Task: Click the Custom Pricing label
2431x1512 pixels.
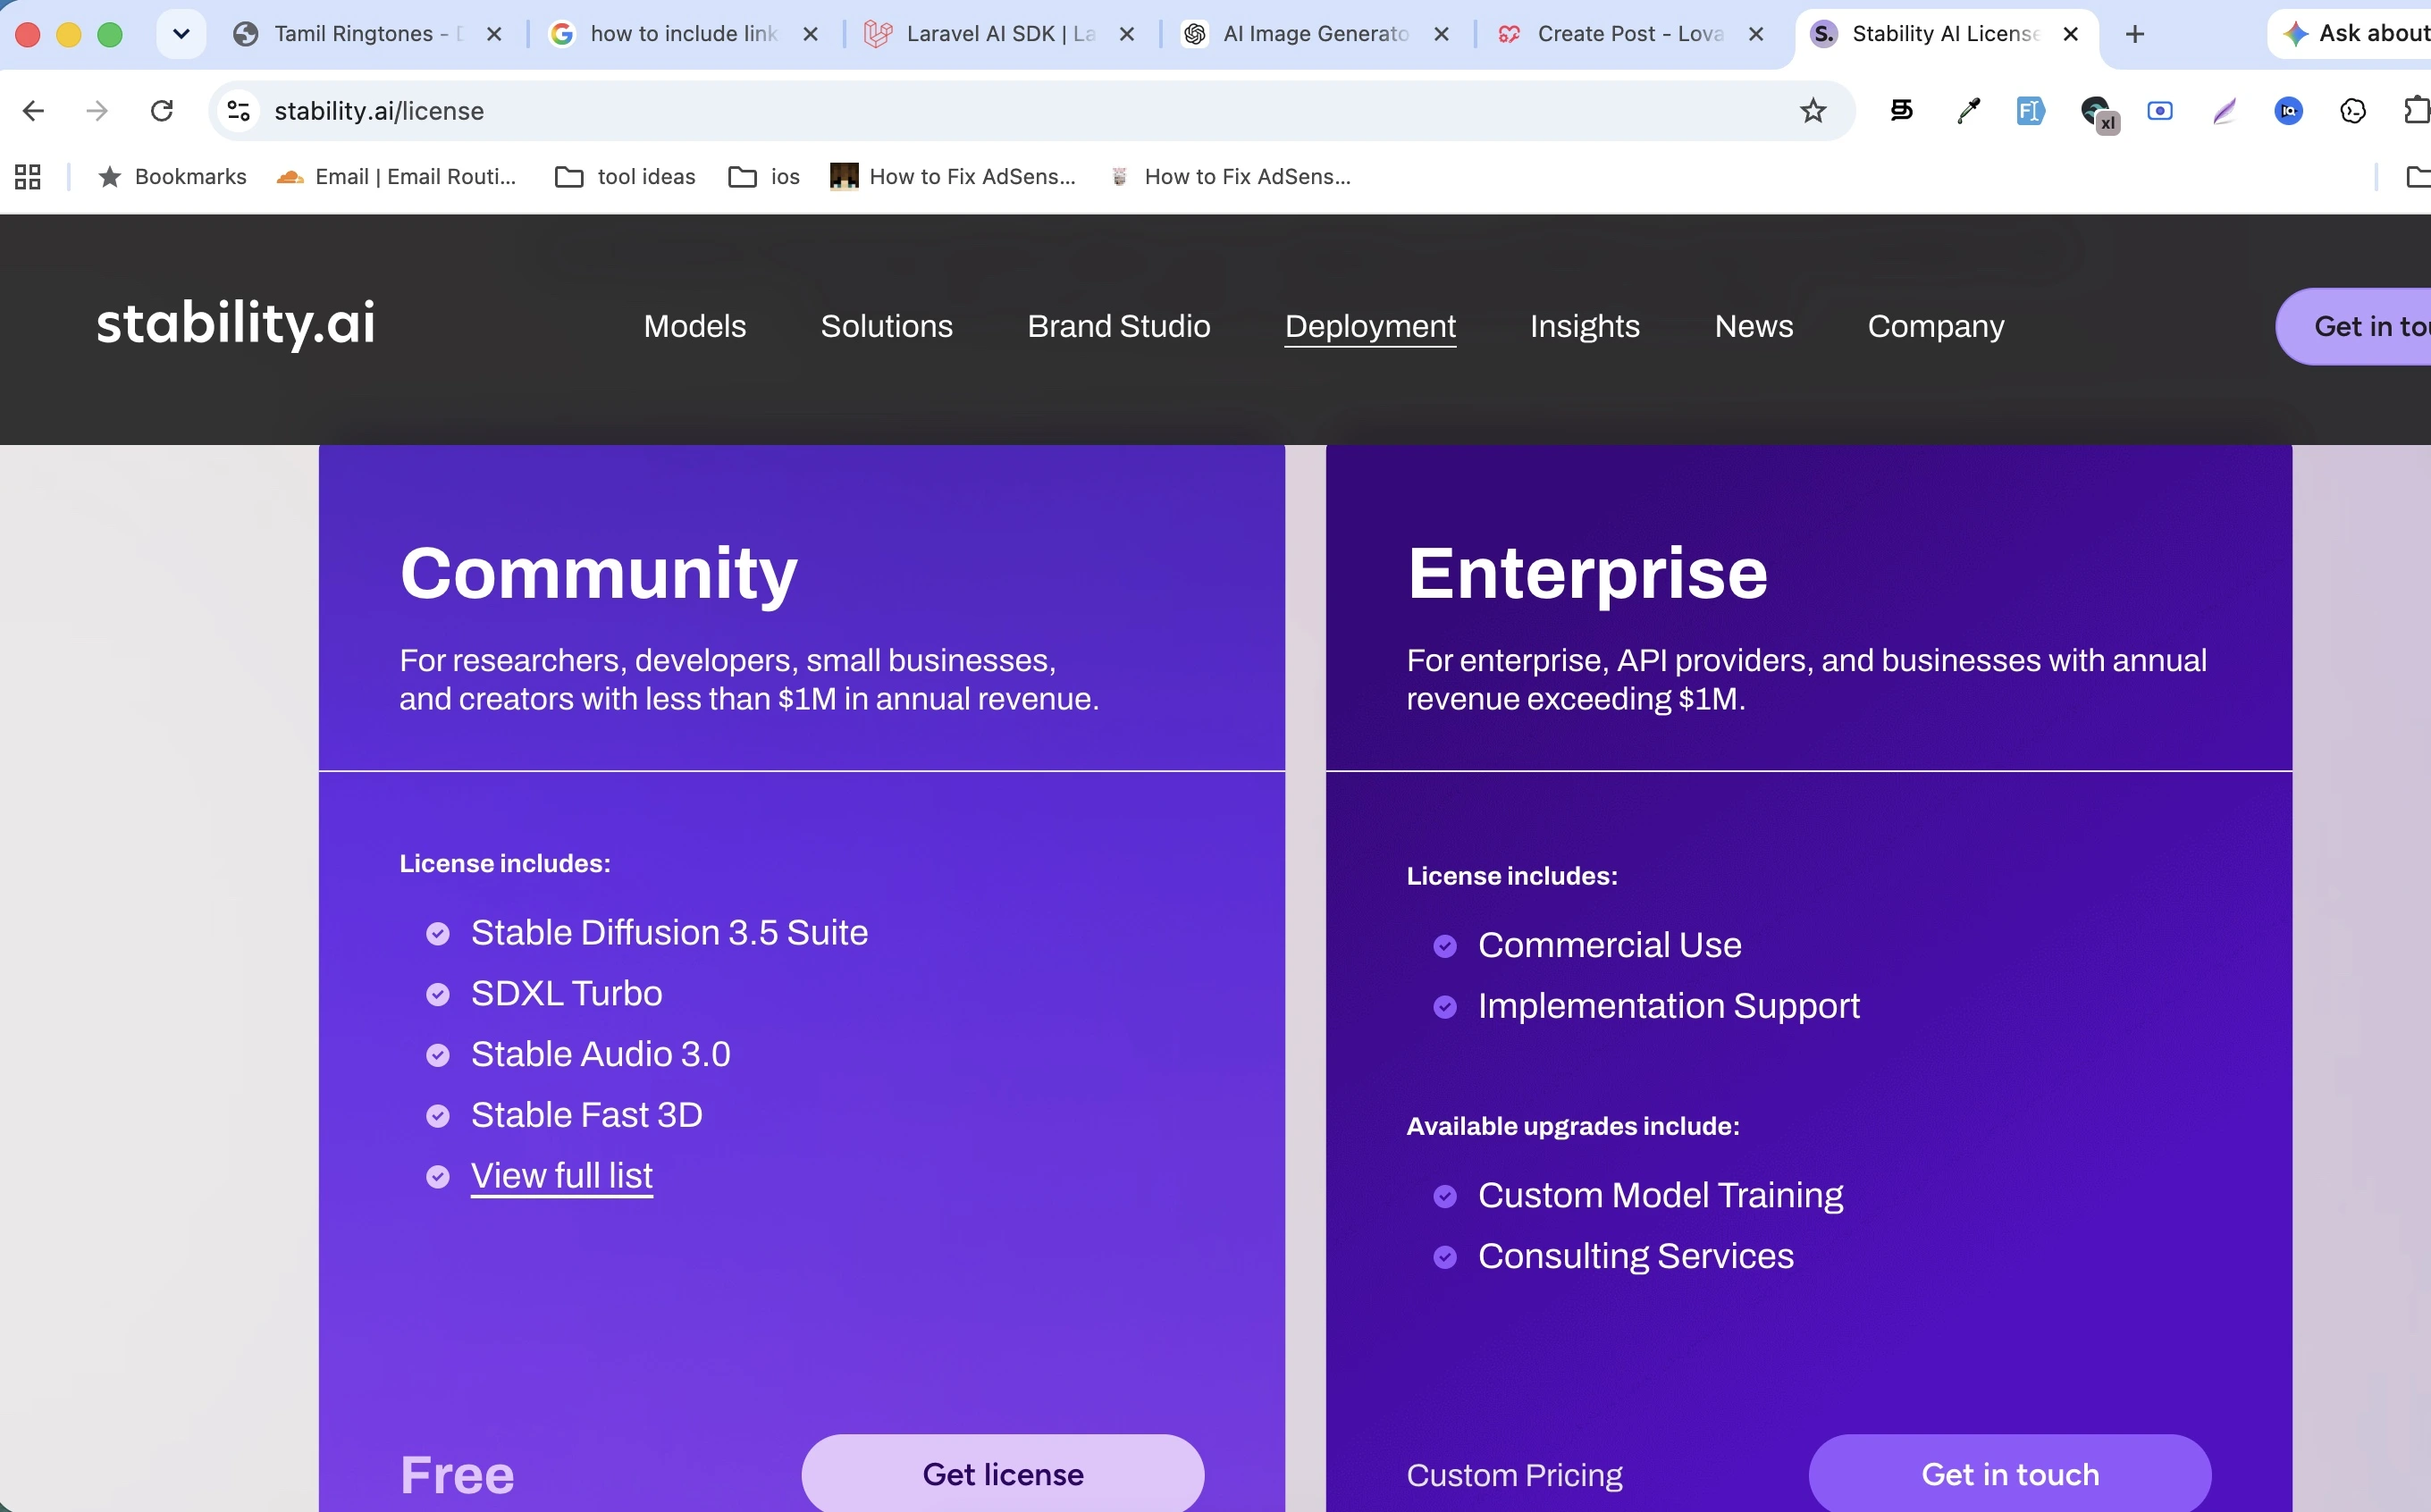Action: (1514, 1475)
